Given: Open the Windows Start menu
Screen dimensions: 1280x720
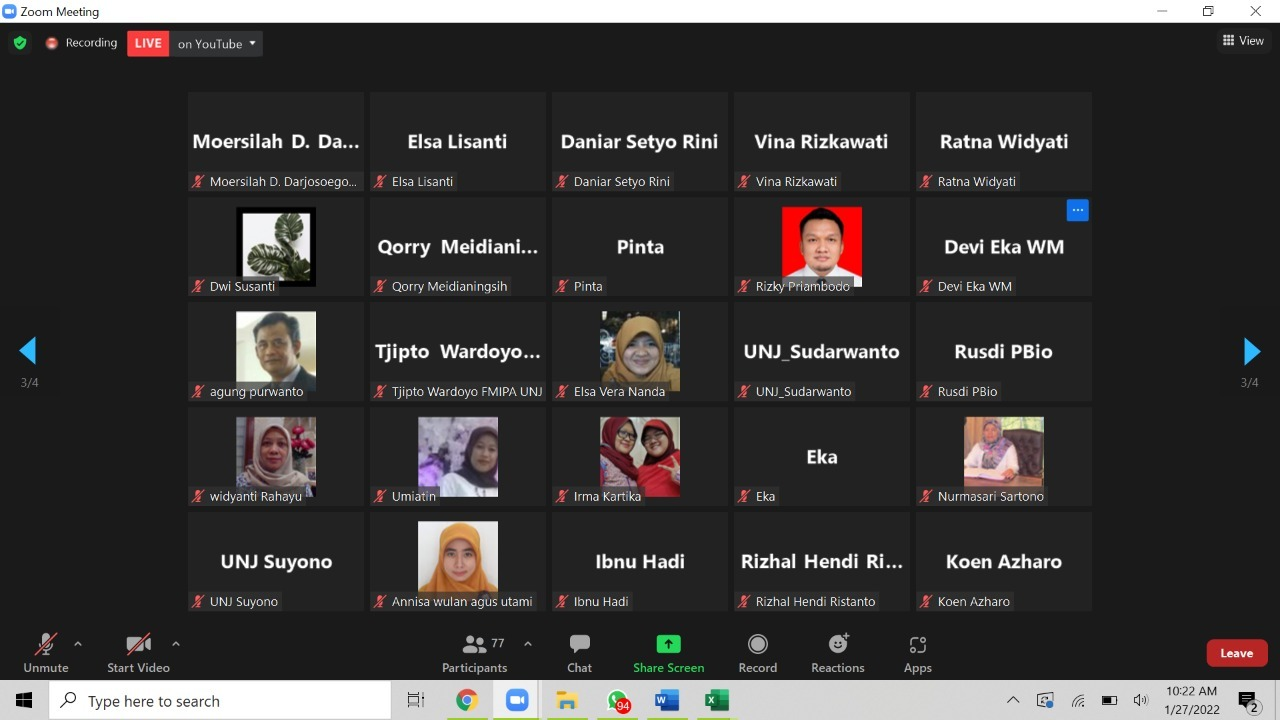Looking at the screenshot, I should pos(24,701).
